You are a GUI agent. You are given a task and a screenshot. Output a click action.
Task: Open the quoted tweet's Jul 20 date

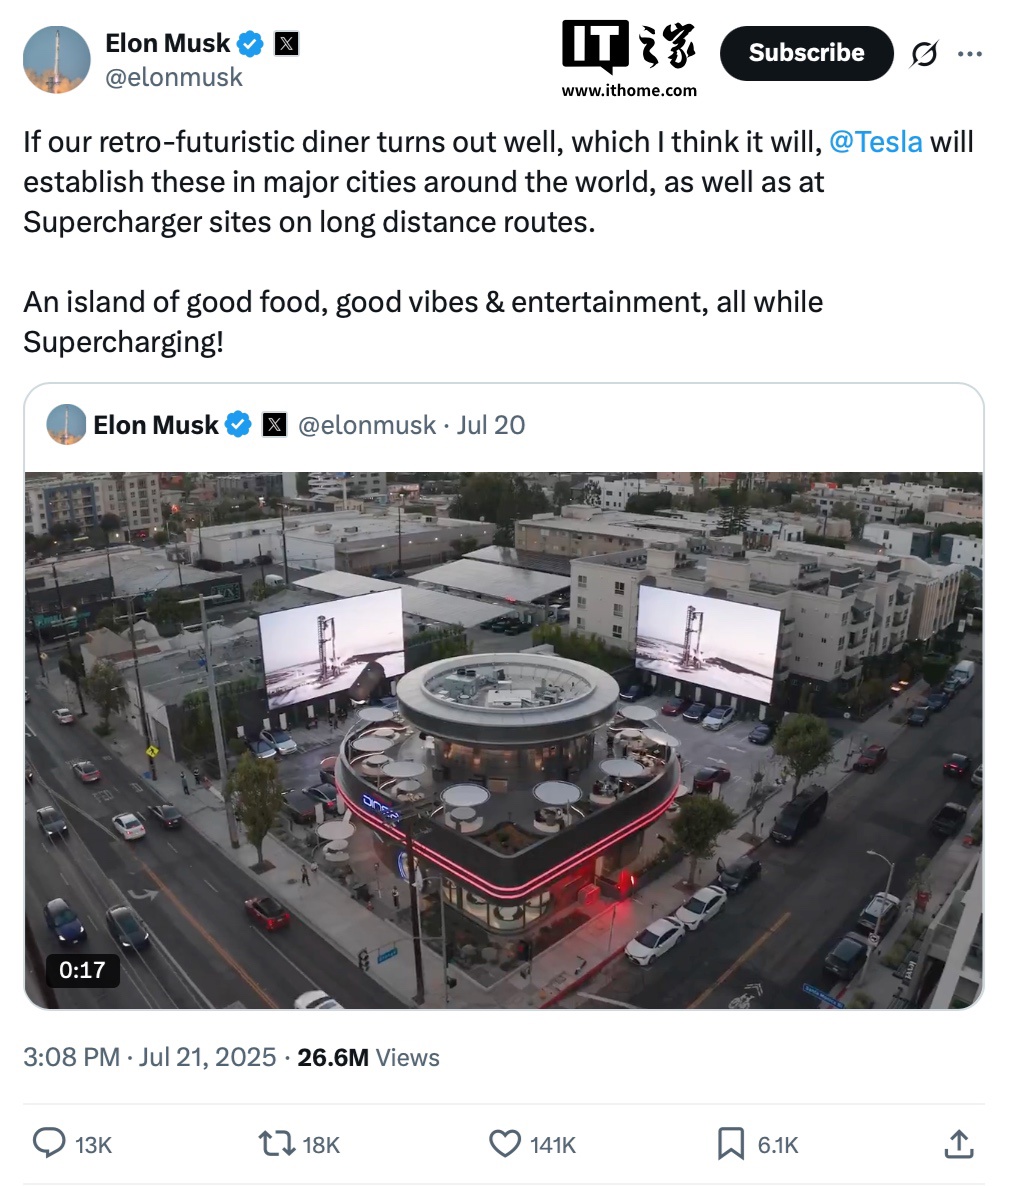pos(490,425)
